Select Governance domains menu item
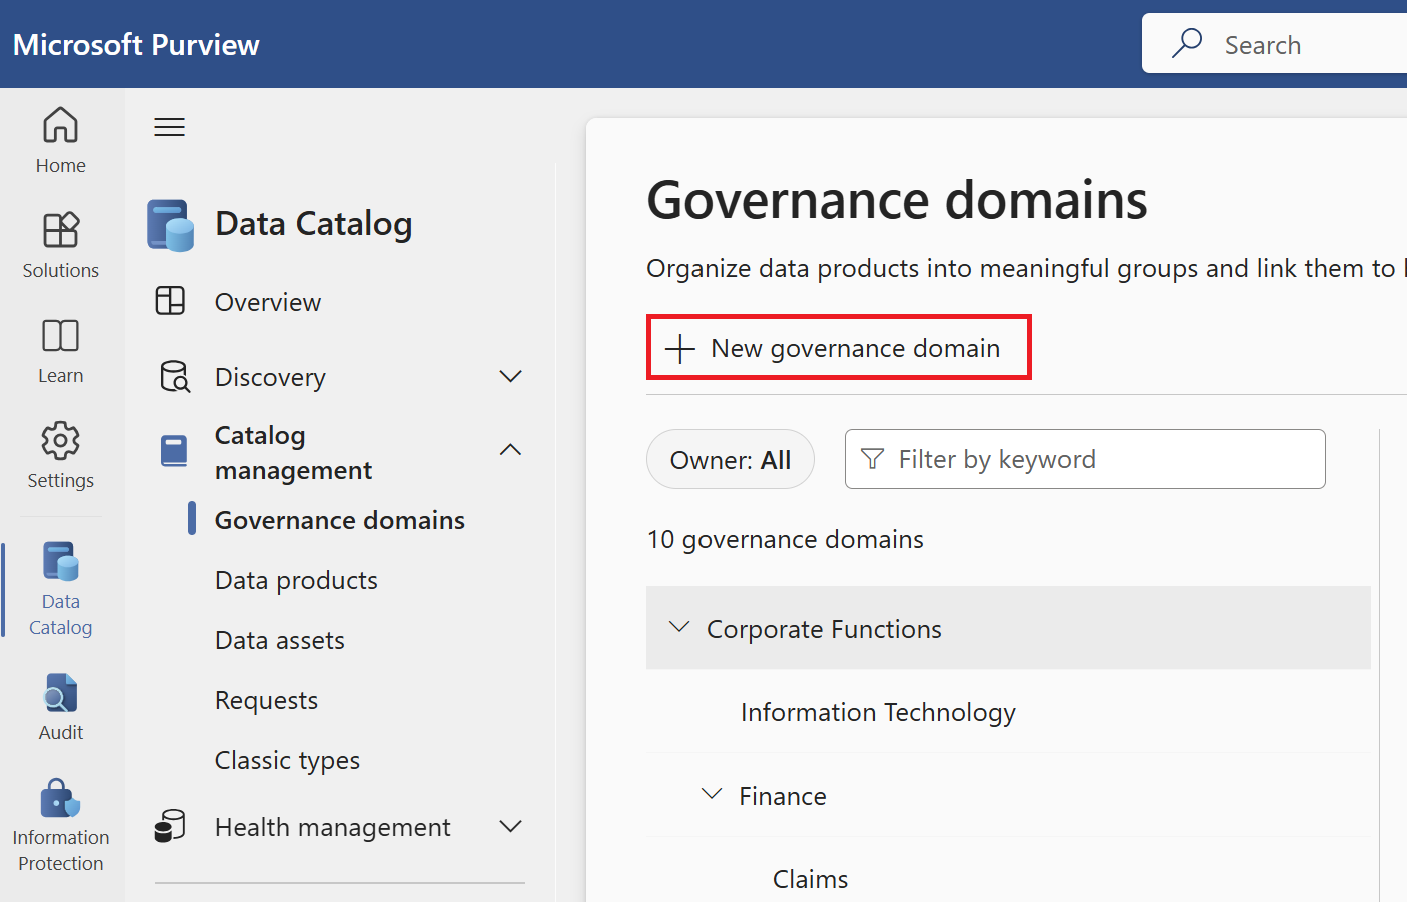1407x902 pixels. (x=340, y=520)
